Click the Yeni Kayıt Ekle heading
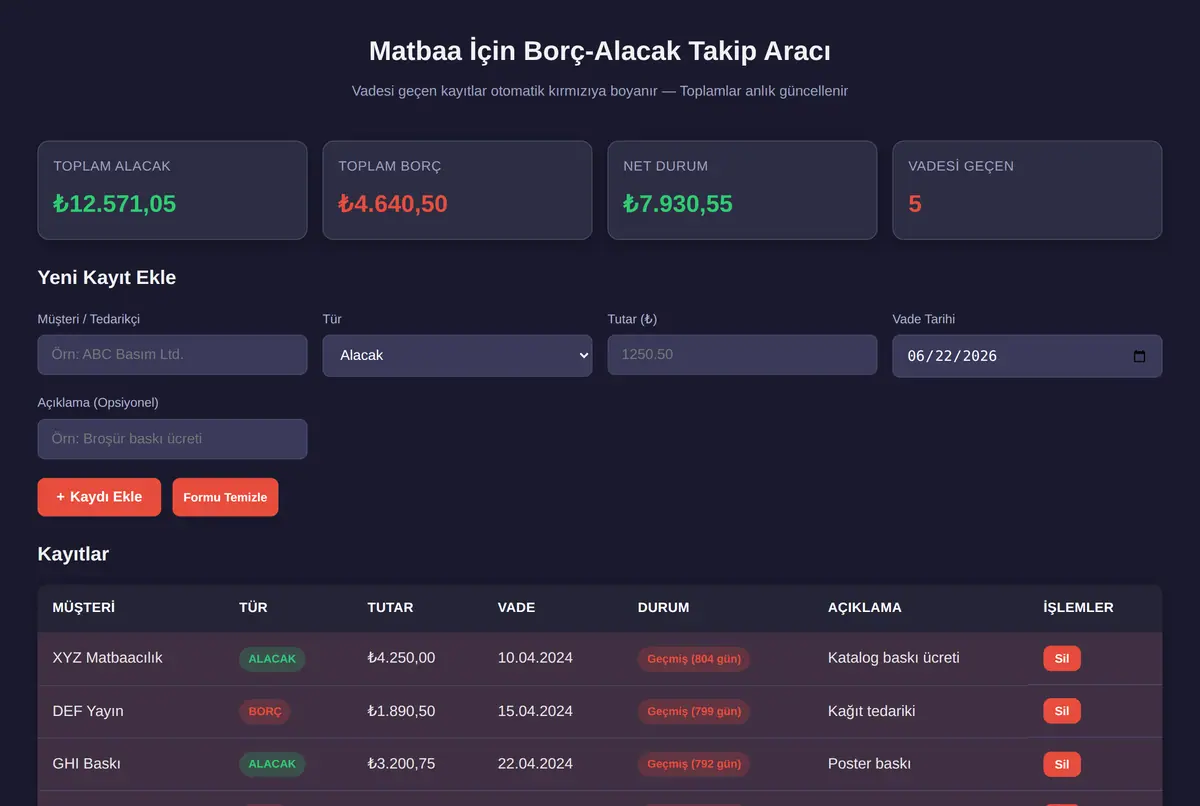 coord(107,278)
